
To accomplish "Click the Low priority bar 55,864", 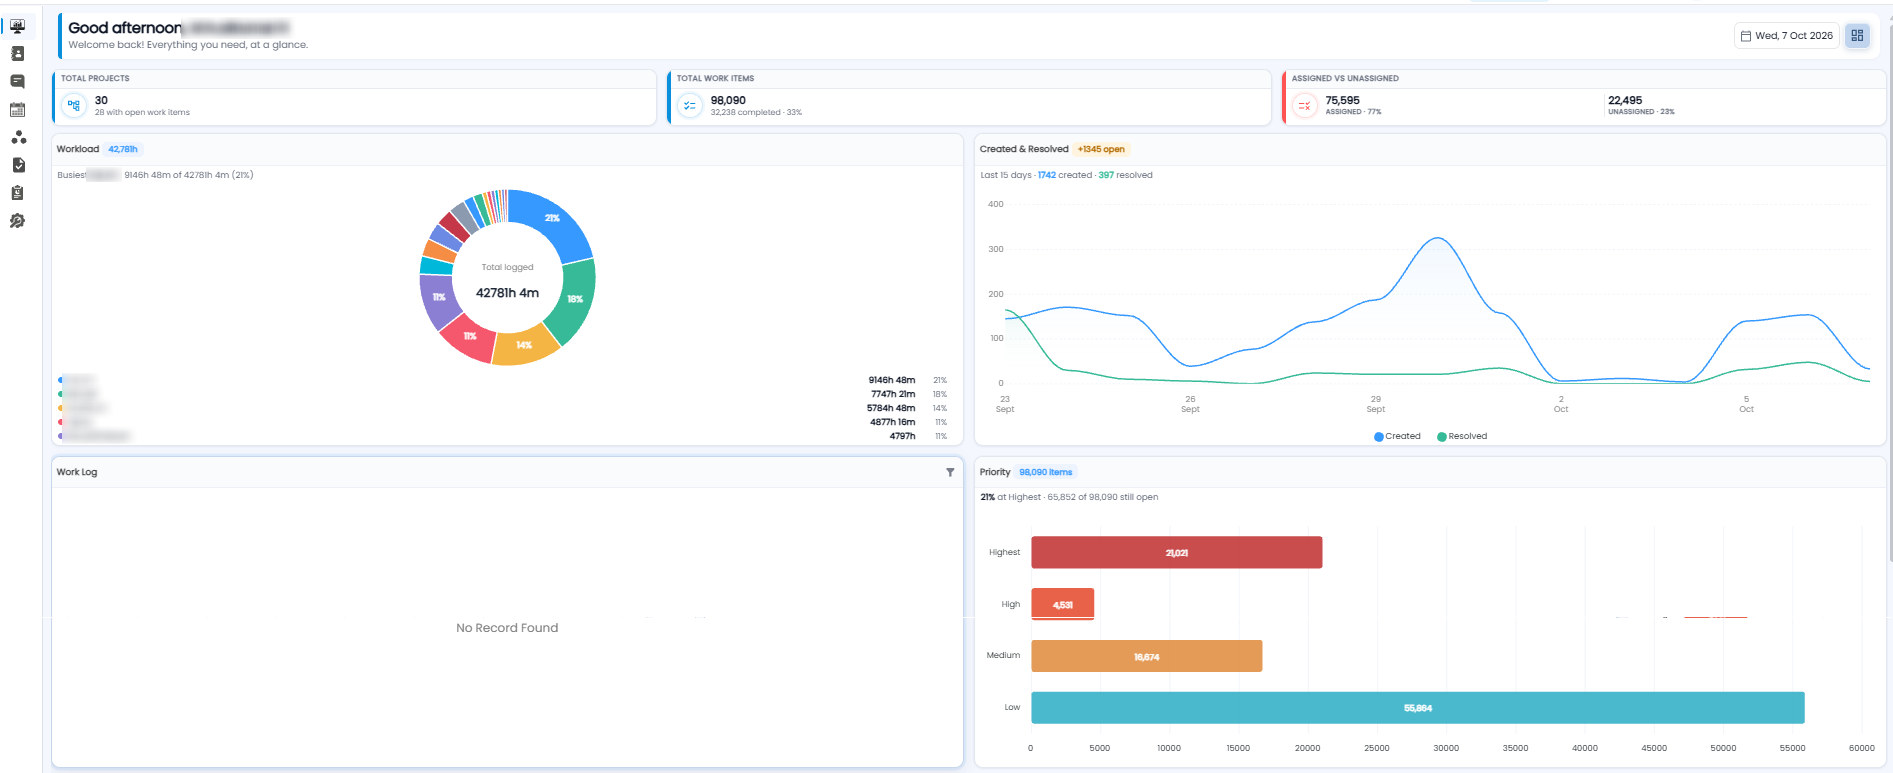I will [x=1417, y=708].
